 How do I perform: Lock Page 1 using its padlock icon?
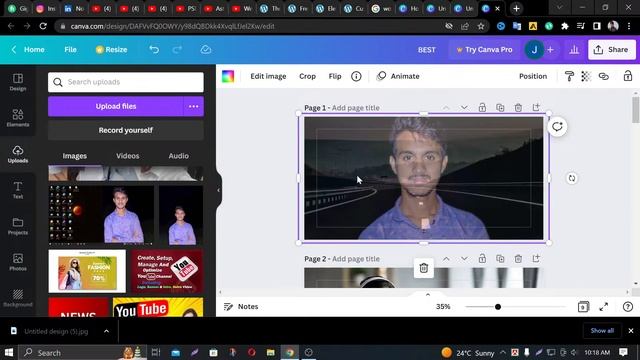click(482, 108)
